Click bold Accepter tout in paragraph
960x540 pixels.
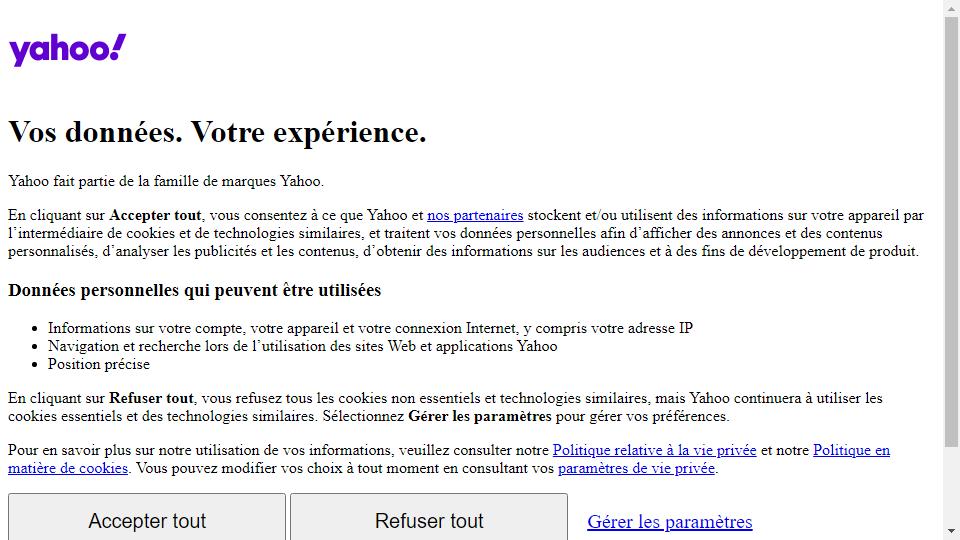pyautogui.click(x=155, y=216)
